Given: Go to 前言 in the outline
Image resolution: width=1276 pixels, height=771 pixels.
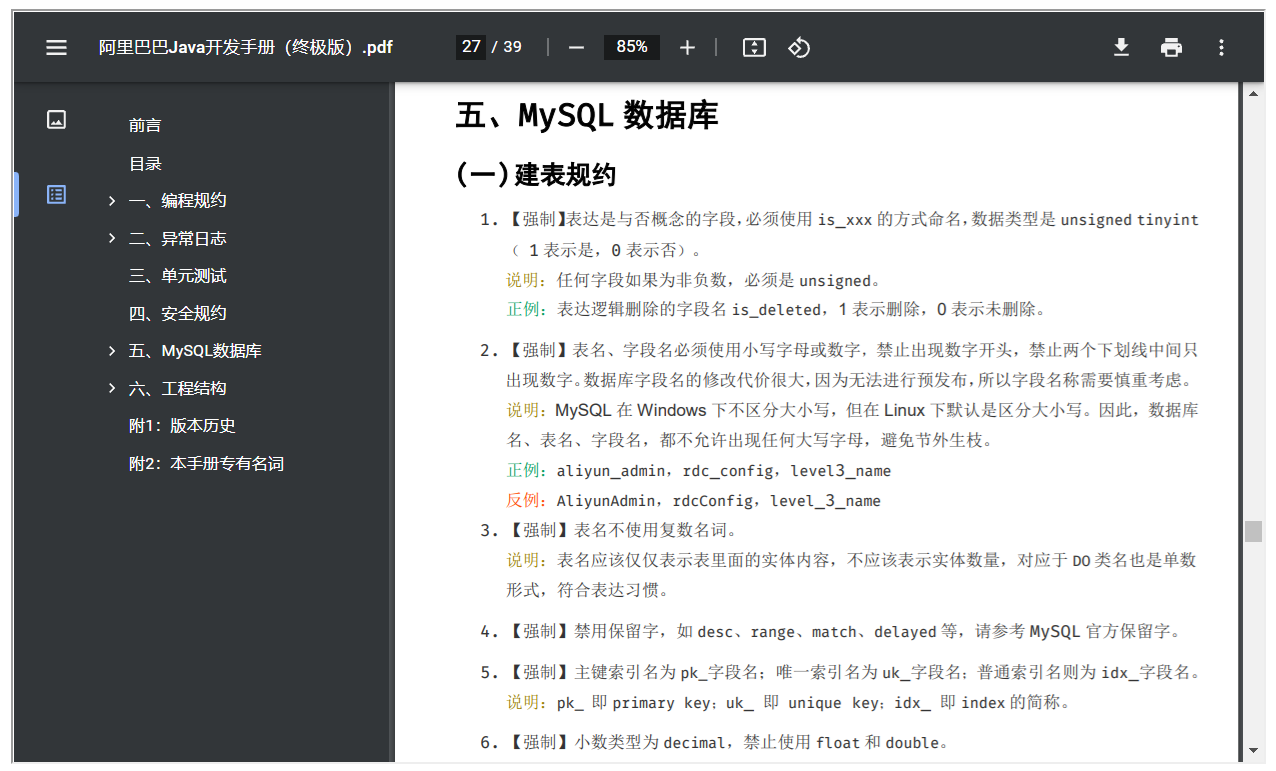Looking at the screenshot, I should coord(145,125).
